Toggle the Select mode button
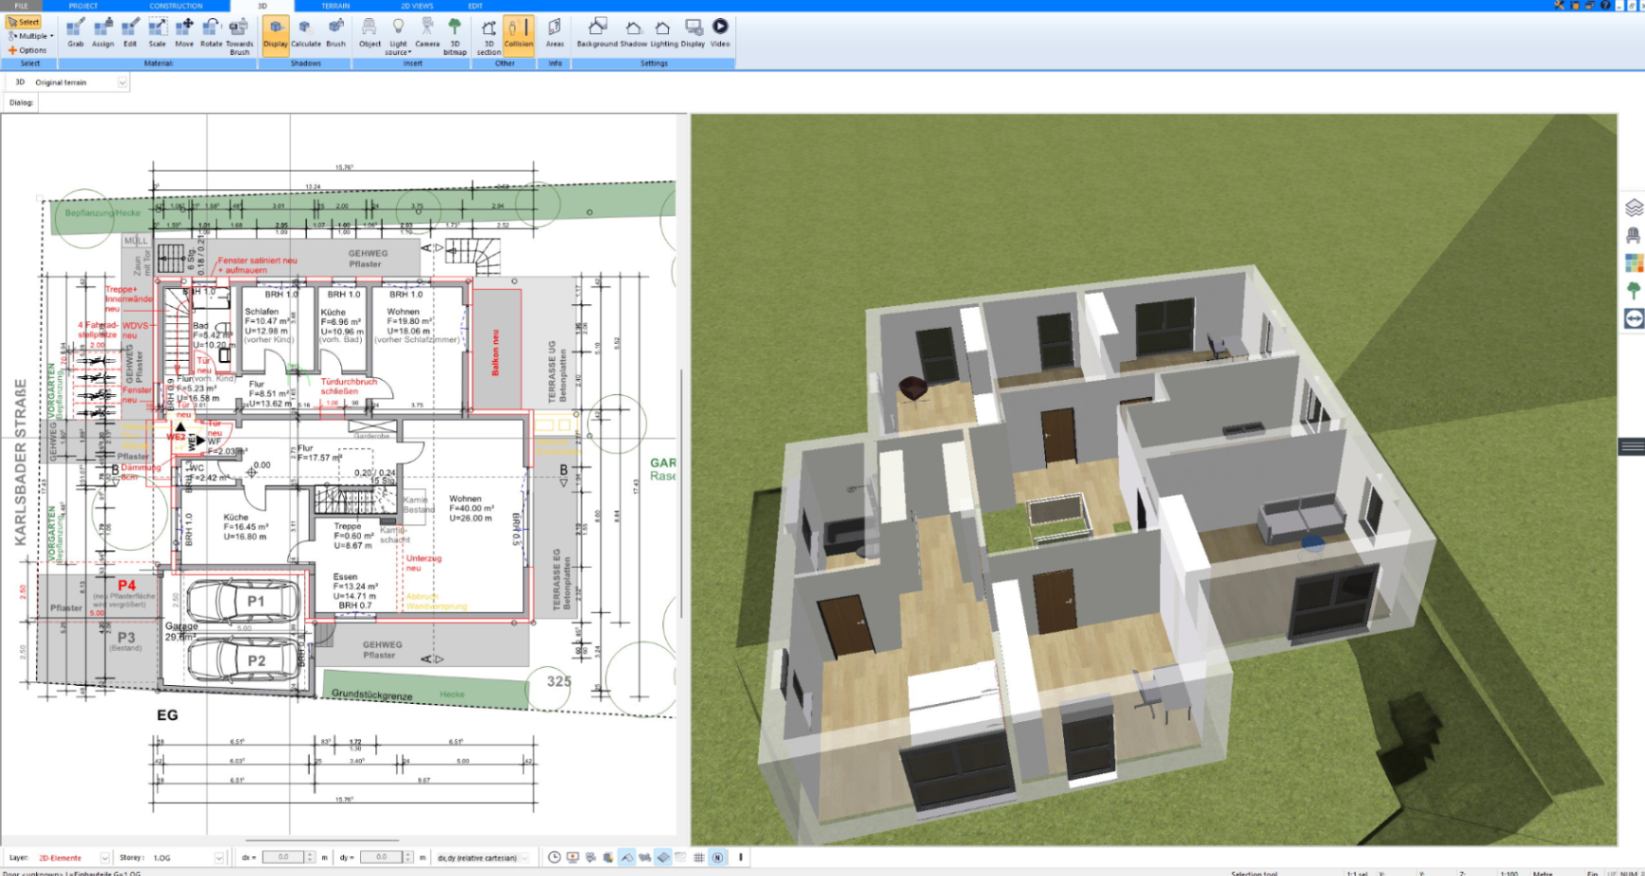The width and height of the screenshot is (1645, 876). click(23, 22)
